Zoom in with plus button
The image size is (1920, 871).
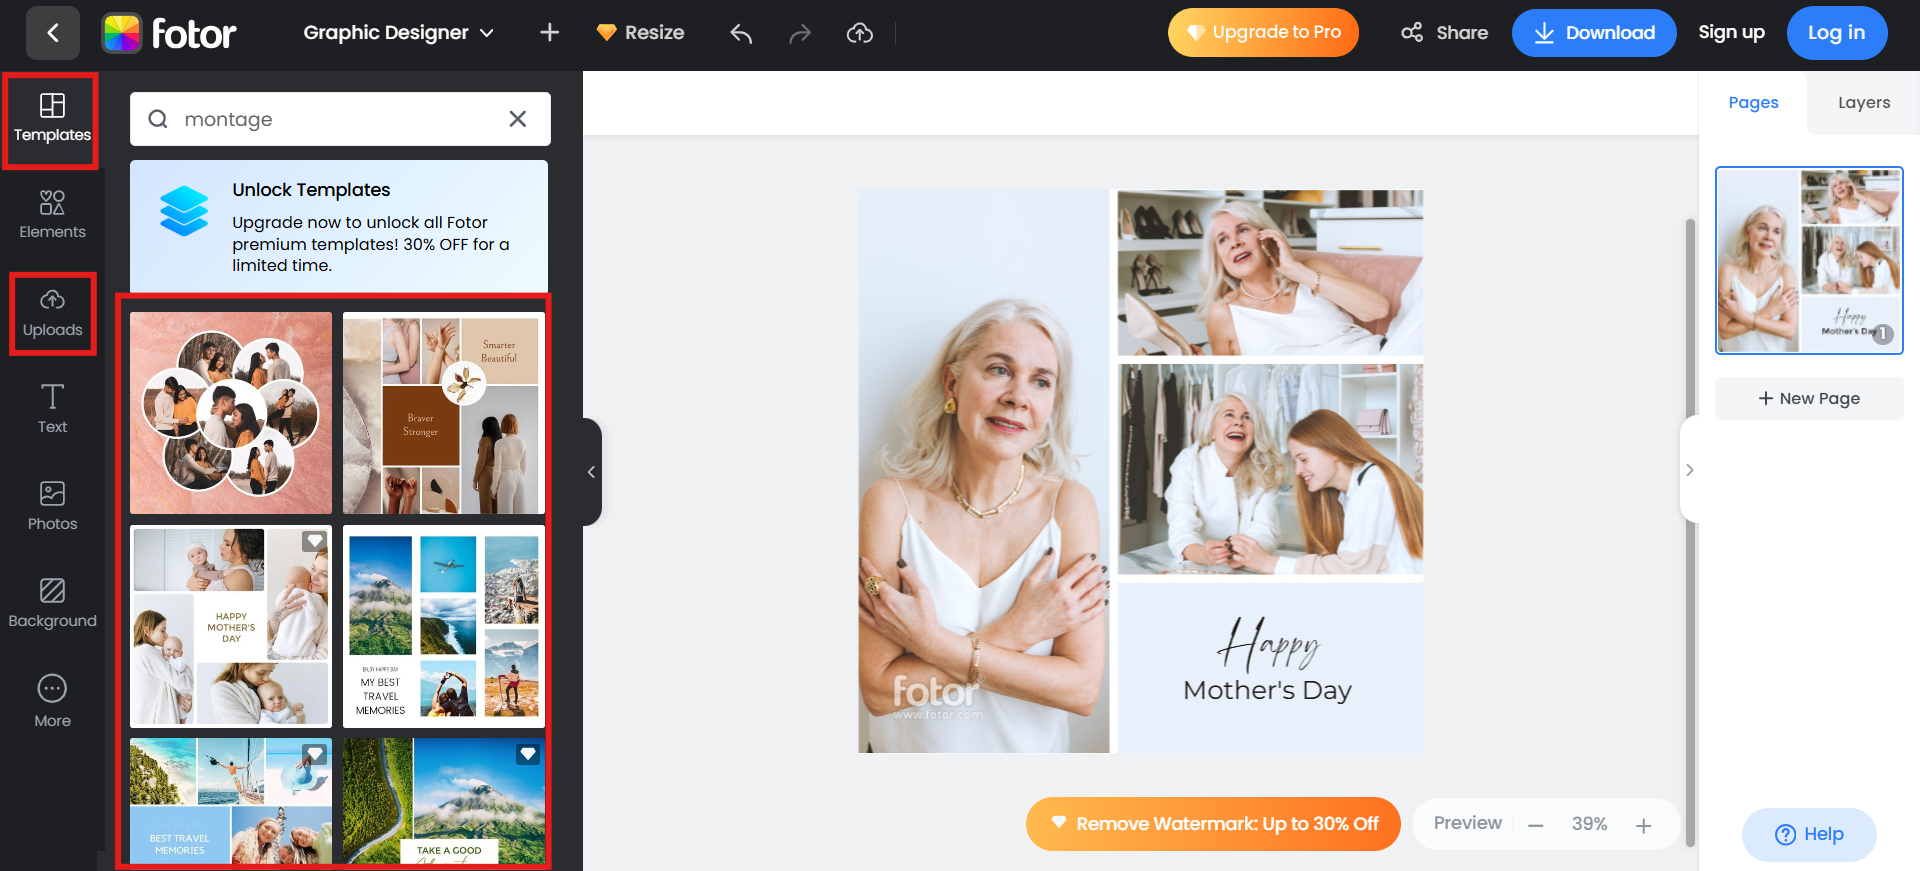(1643, 825)
